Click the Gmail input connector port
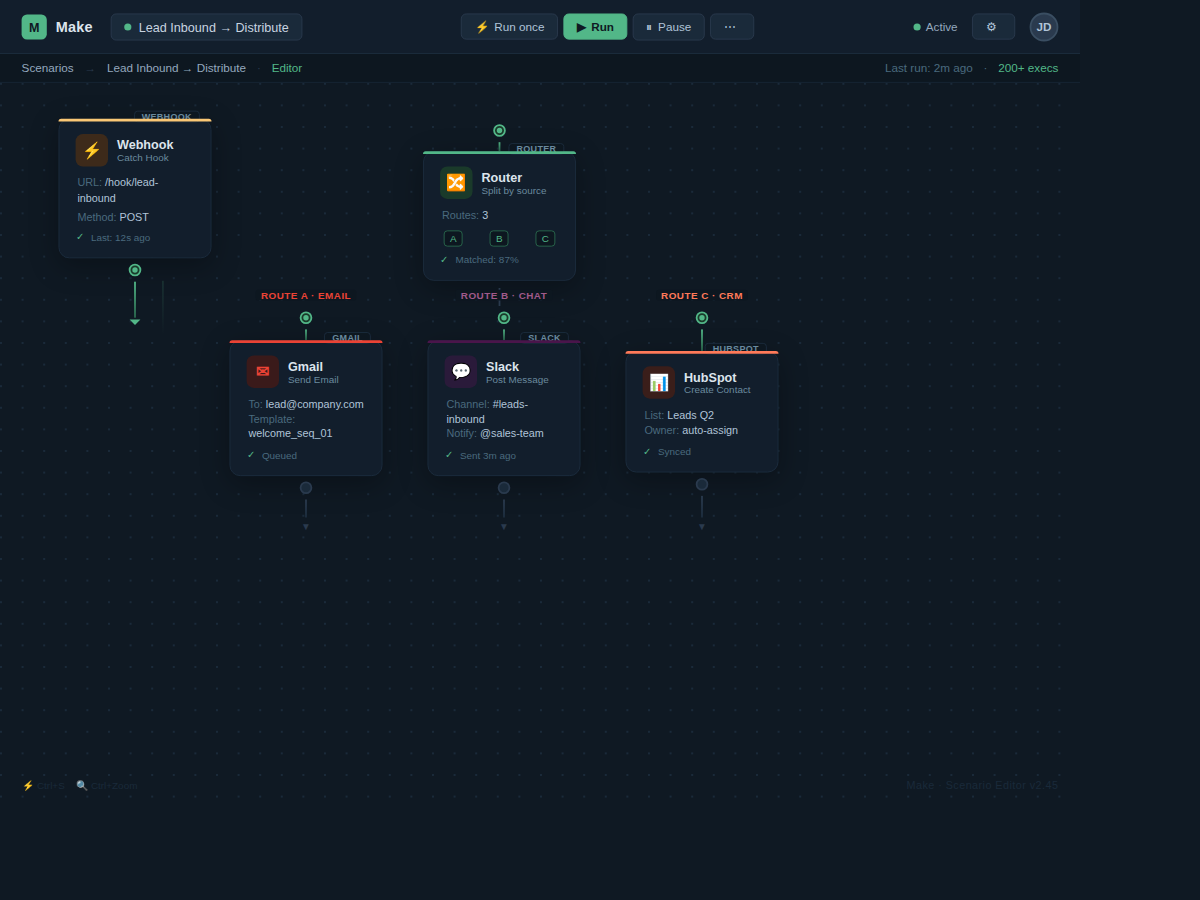This screenshot has height=900, width=1200. point(306,318)
